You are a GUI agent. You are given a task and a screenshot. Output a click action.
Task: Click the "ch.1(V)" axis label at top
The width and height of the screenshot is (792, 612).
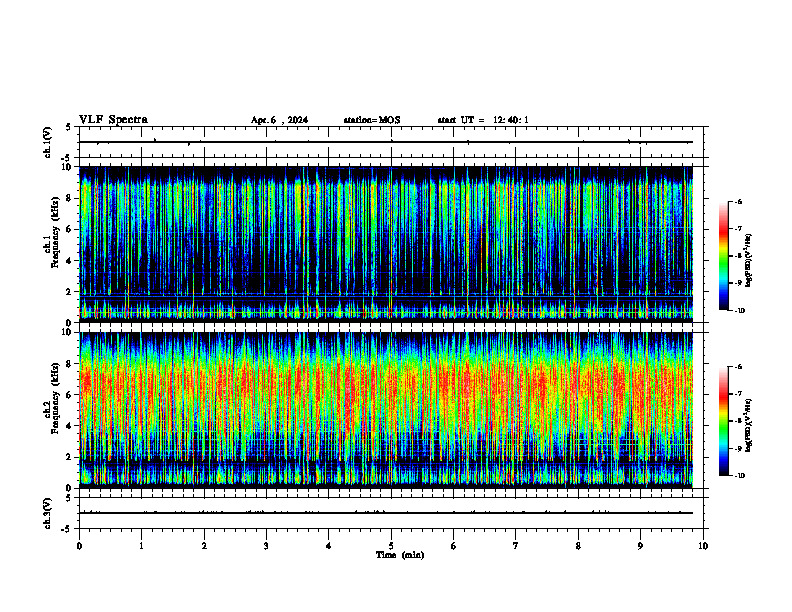47,142
